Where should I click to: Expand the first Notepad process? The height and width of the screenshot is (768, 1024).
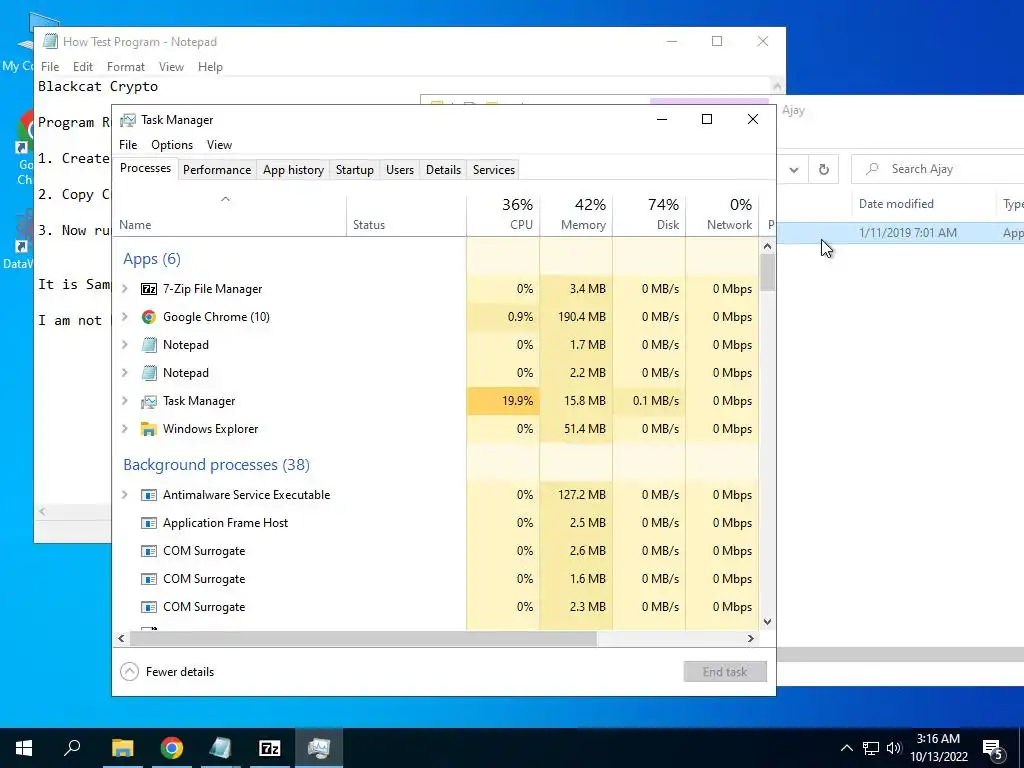coord(125,345)
